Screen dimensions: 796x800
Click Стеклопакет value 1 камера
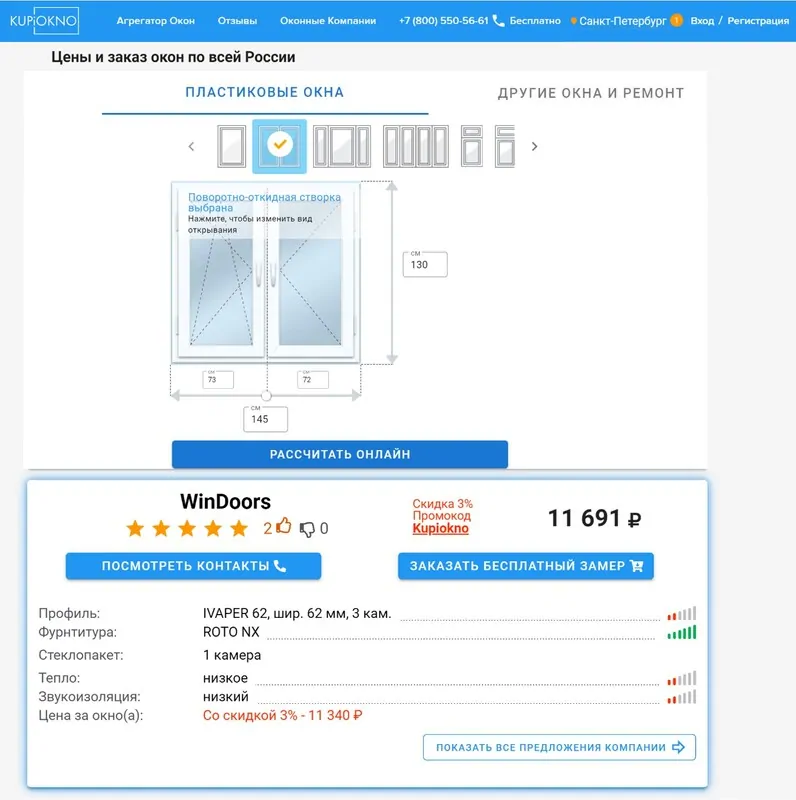pyautogui.click(x=232, y=655)
